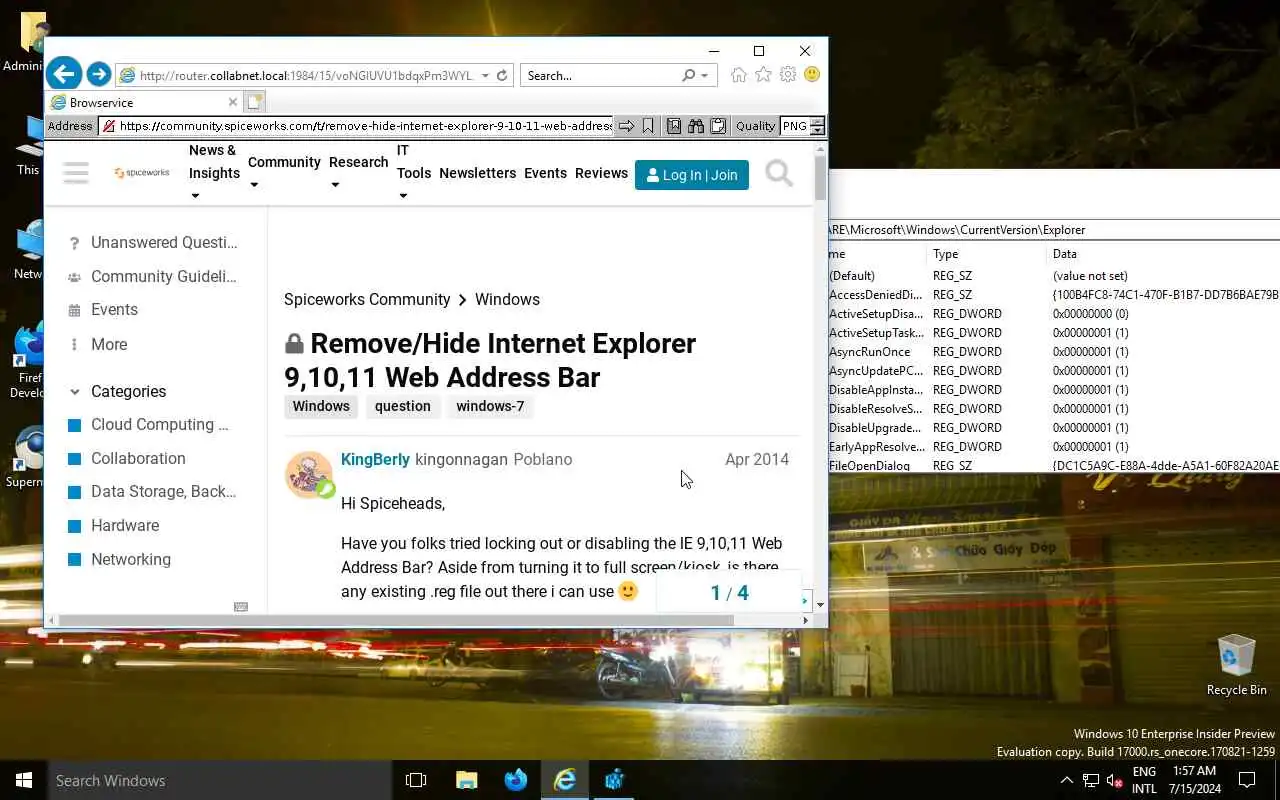Click the 1 / 4 post progress indicator
1280x800 pixels.
[729, 593]
